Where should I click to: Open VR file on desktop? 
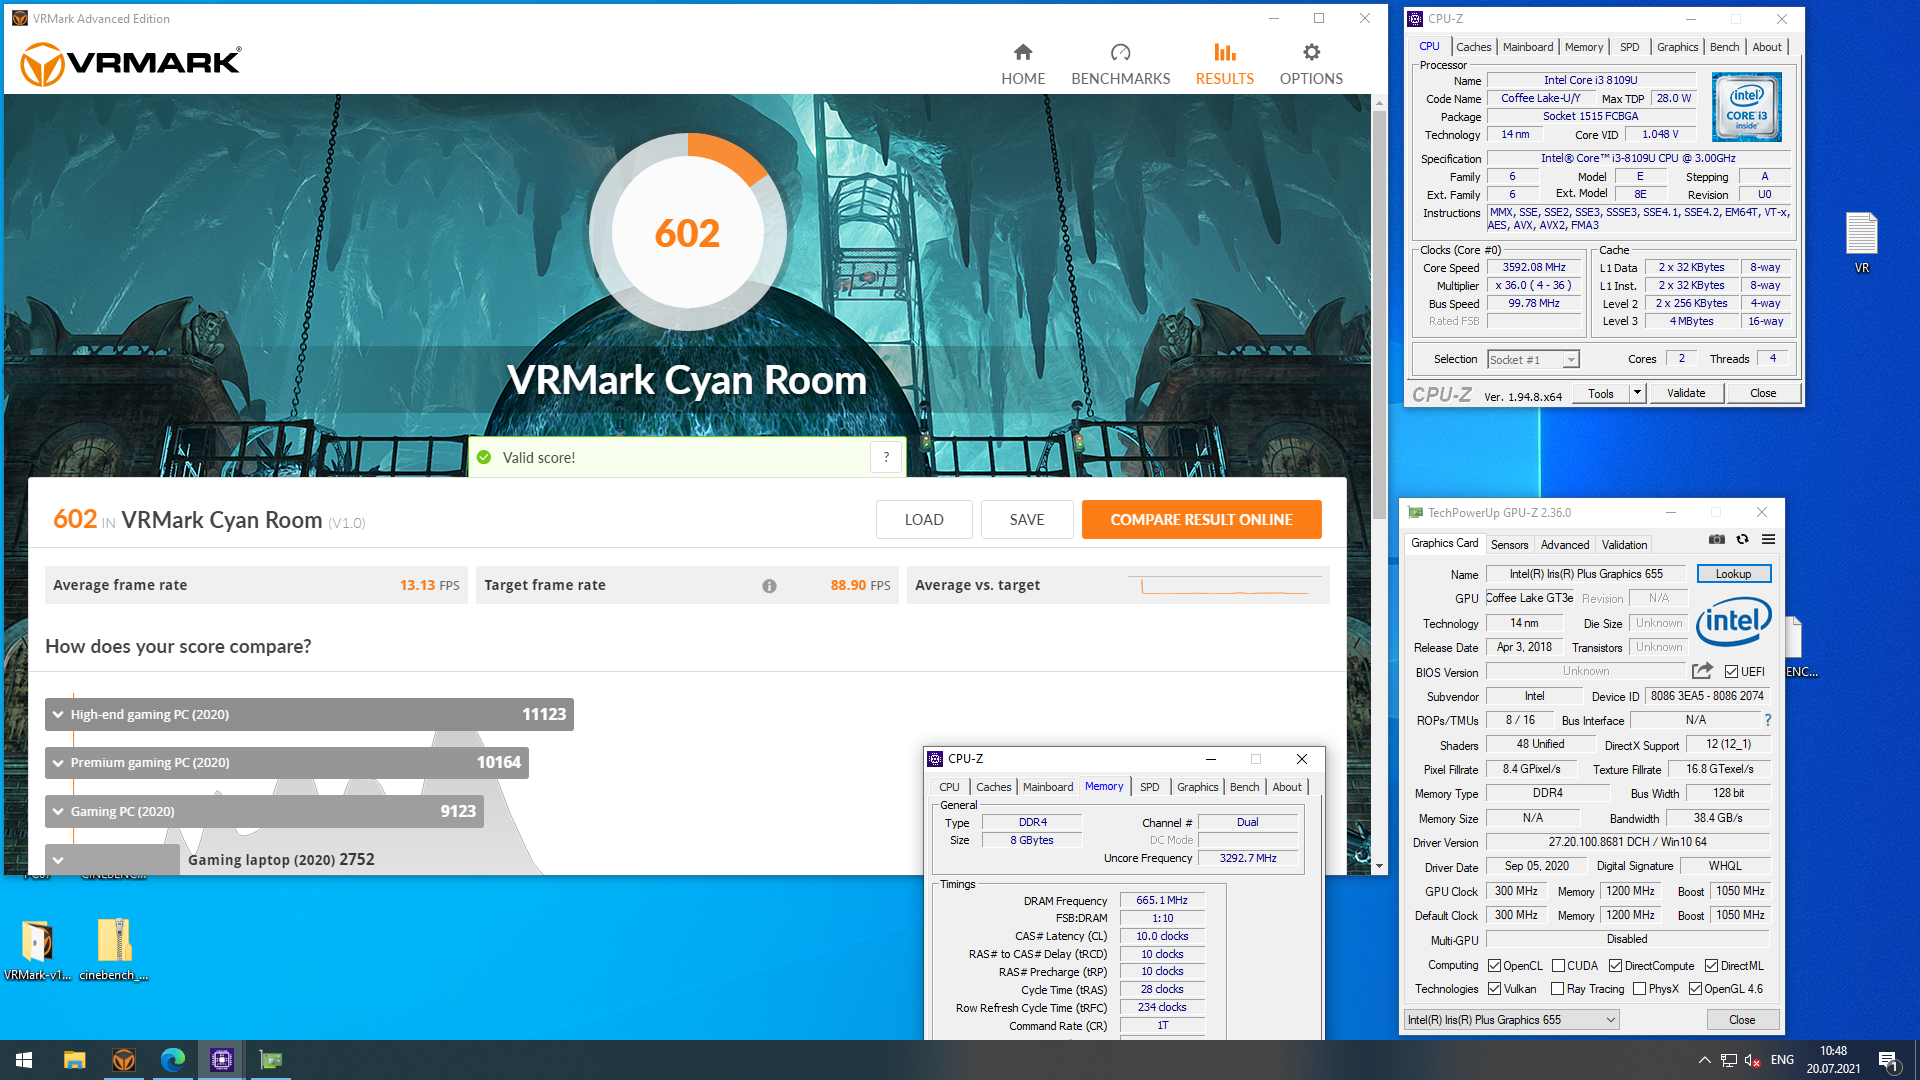click(1861, 243)
